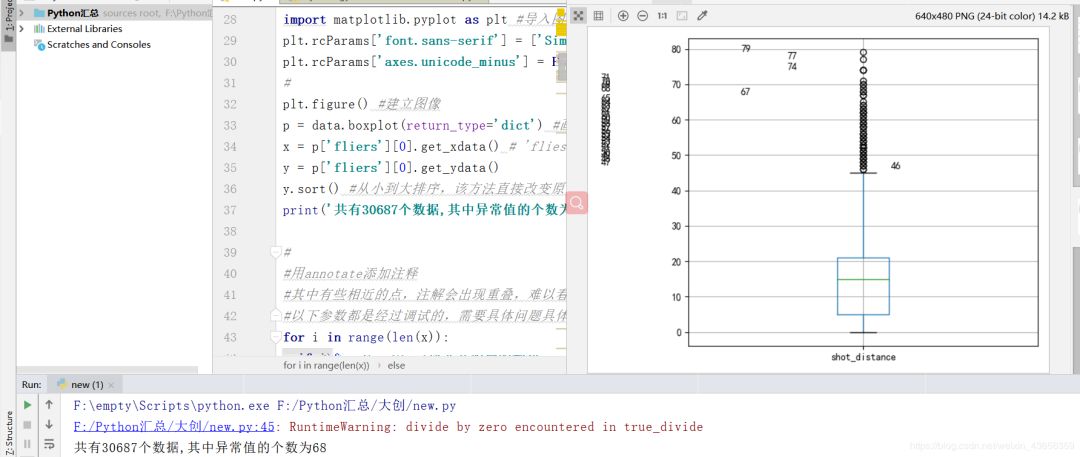
Task: Rerun the script with green Run arrow
Action: click(27, 405)
